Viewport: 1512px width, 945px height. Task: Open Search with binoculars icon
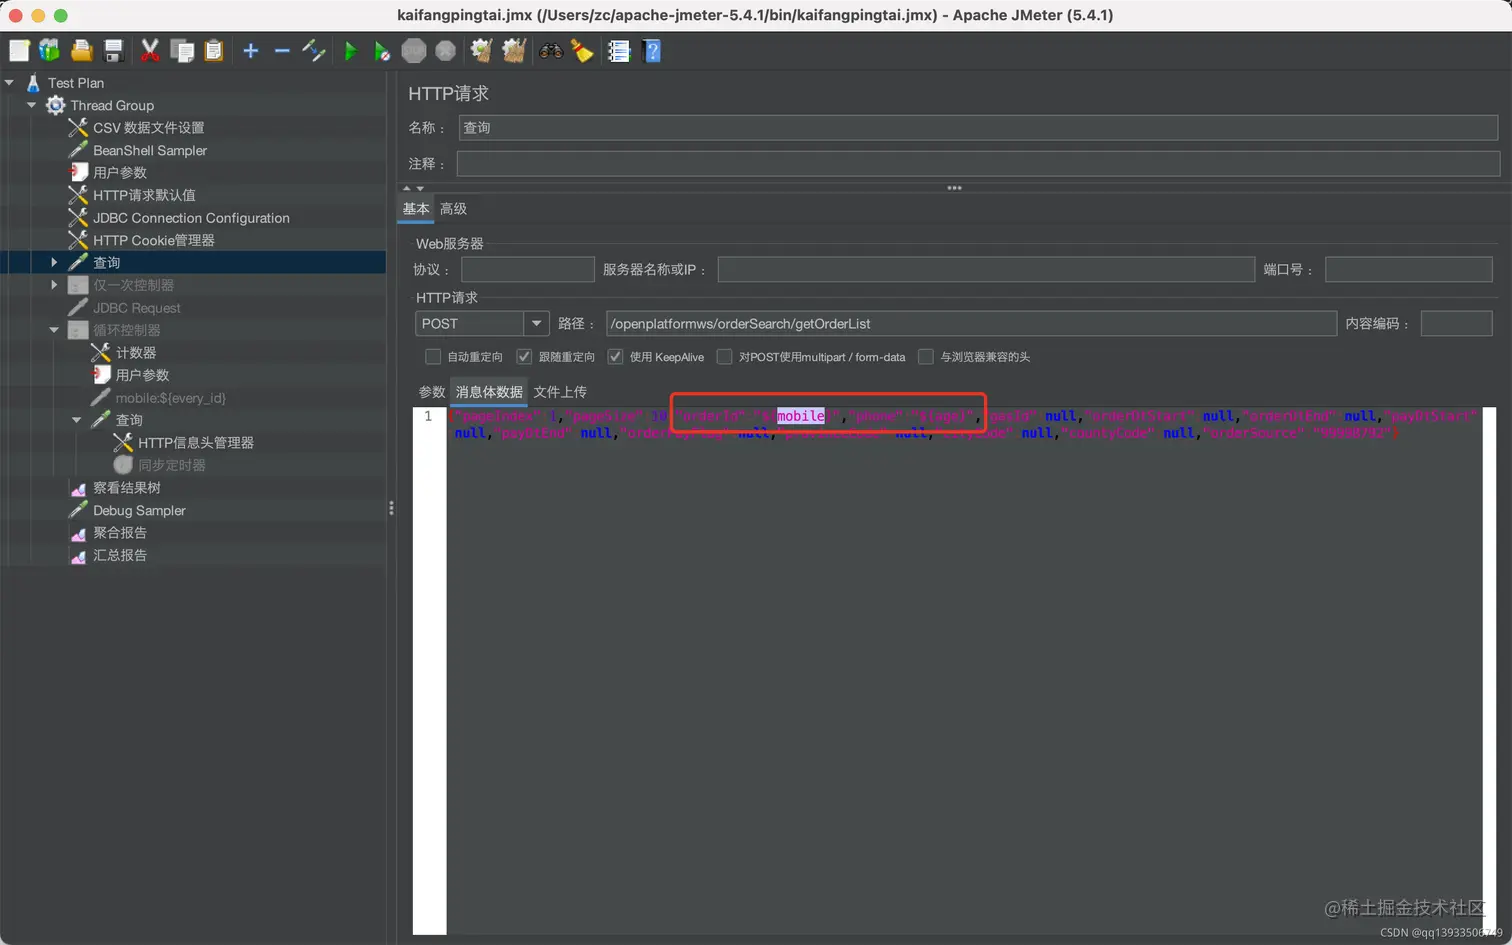click(551, 51)
